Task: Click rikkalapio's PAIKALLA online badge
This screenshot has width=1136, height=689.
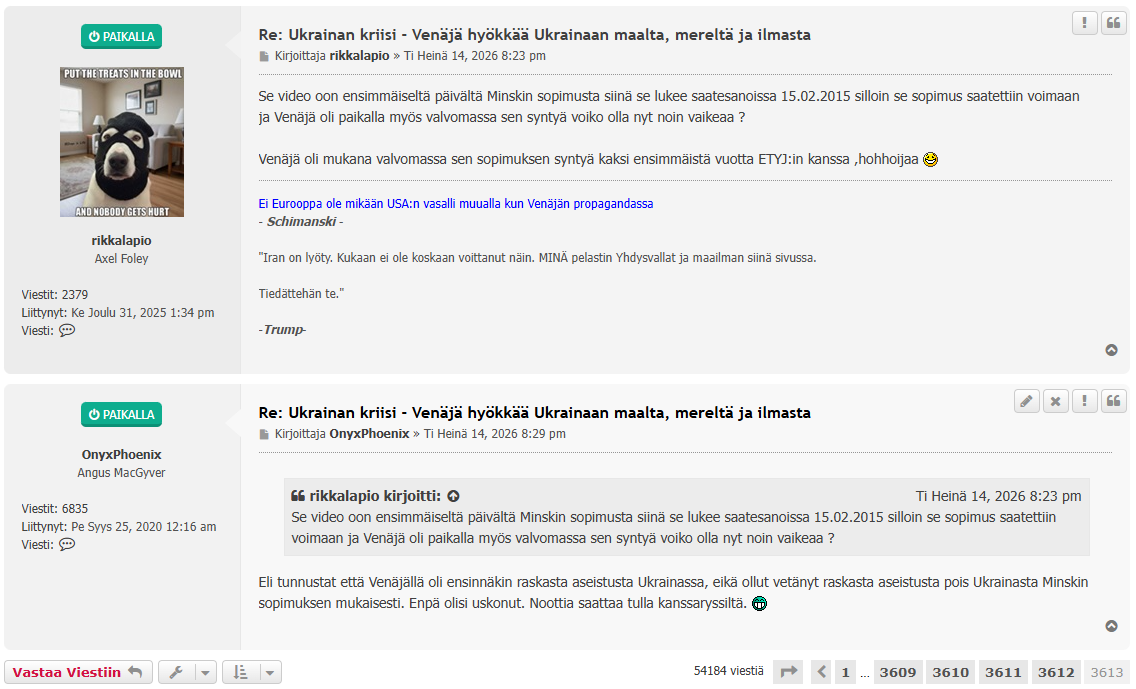Action: (121, 36)
